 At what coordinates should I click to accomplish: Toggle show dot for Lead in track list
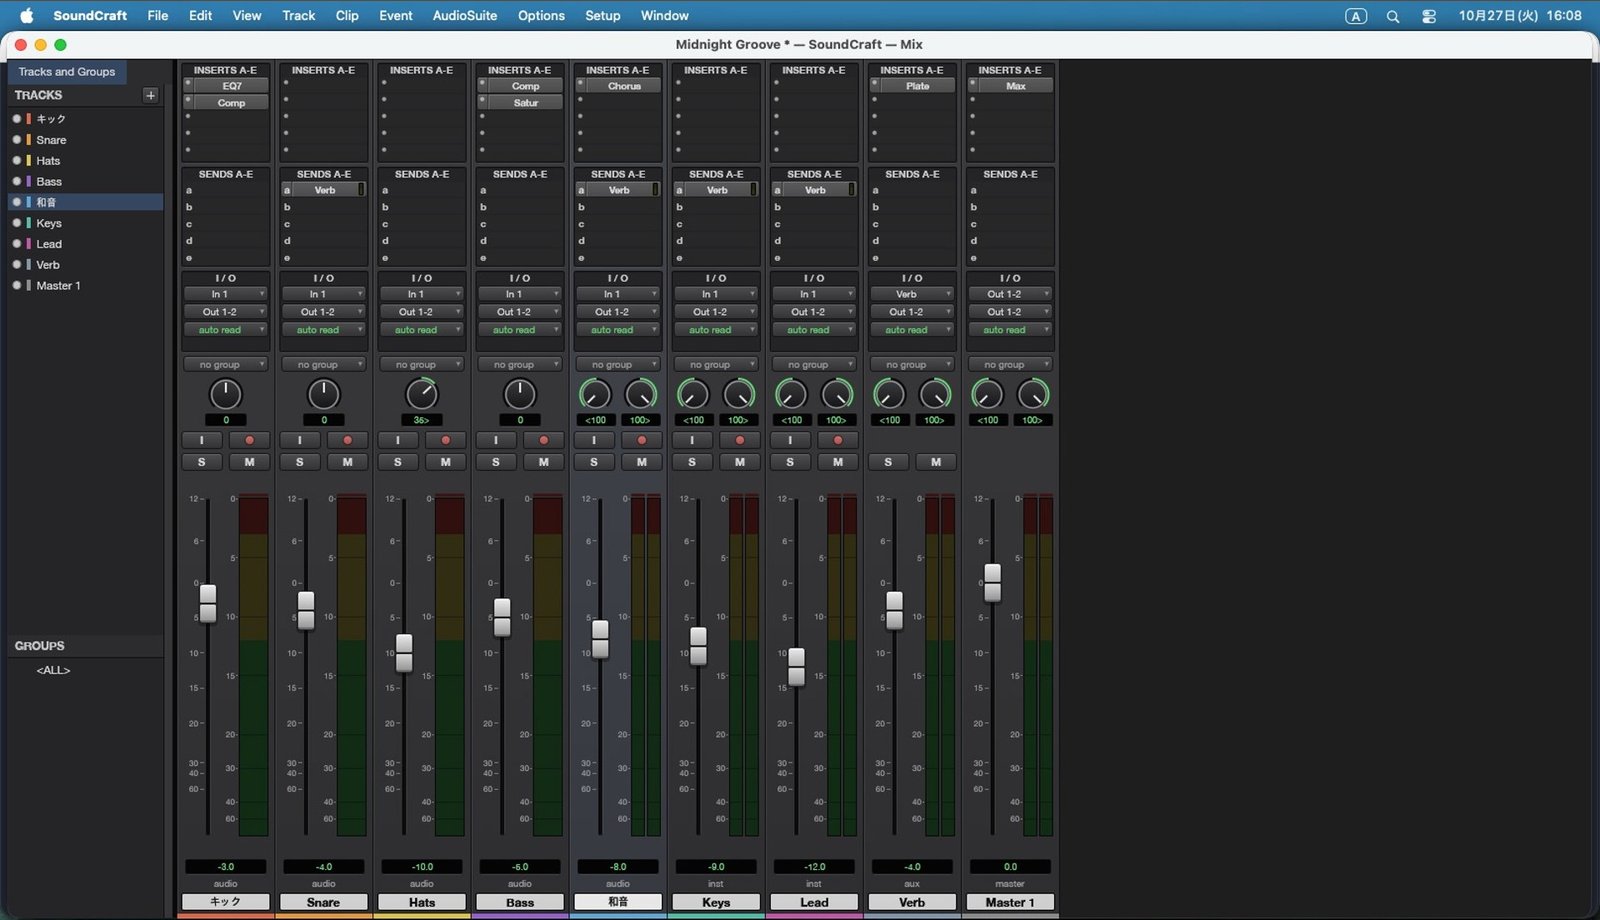pos(16,244)
